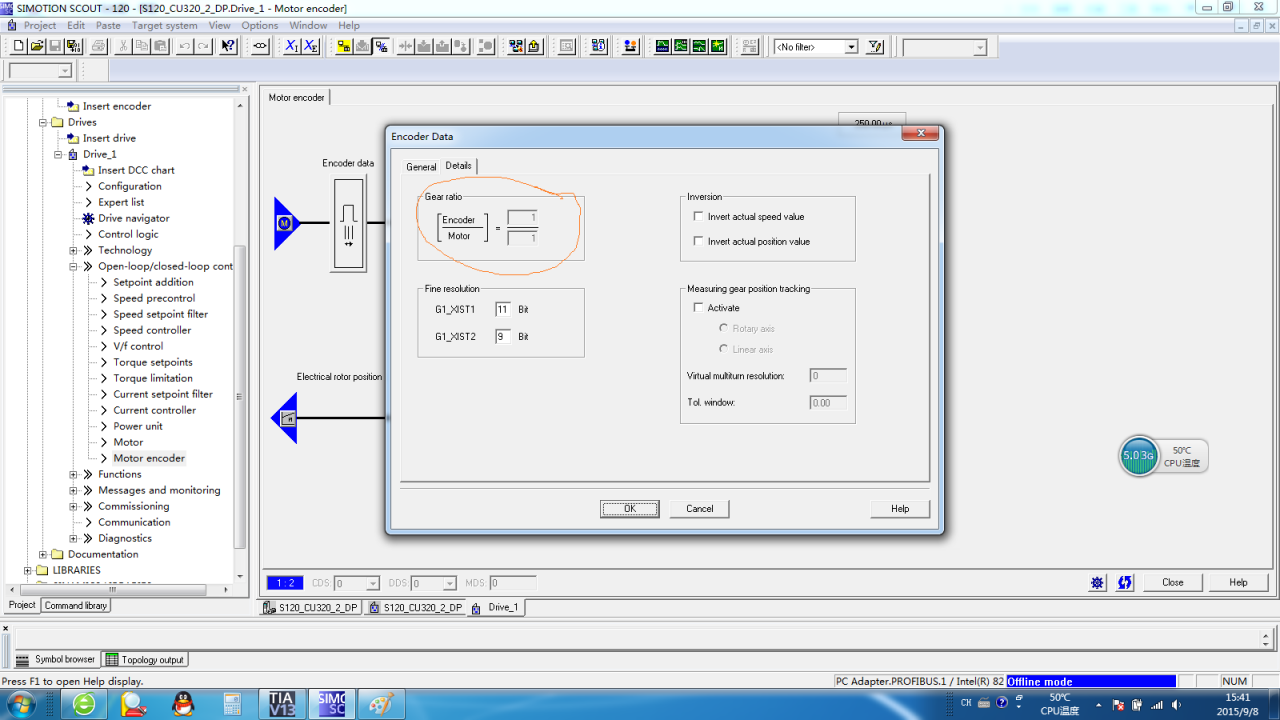Click the second green trace toolbar icon
The width and height of the screenshot is (1280, 720).
pos(681,46)
